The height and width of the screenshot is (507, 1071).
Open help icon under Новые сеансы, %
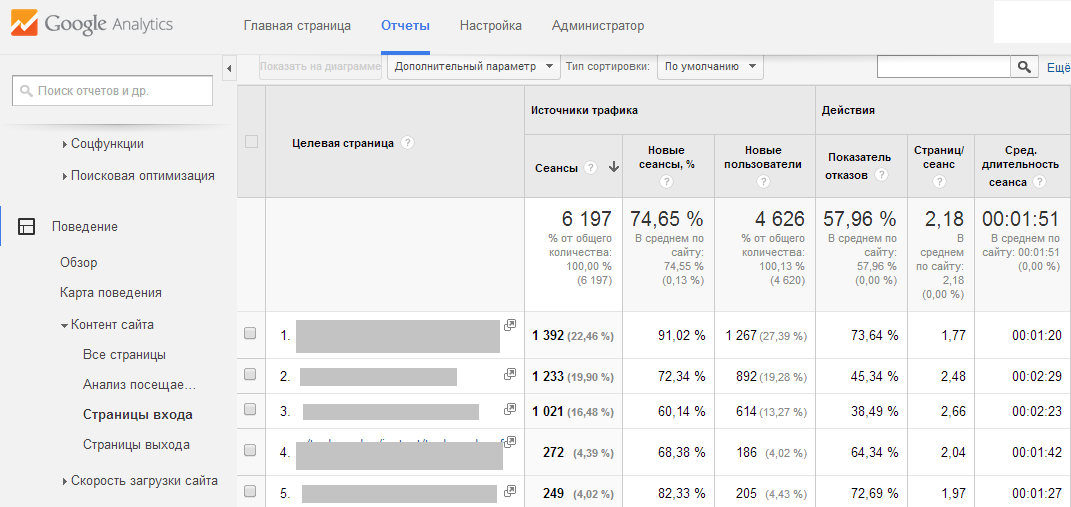click(667, 182)
